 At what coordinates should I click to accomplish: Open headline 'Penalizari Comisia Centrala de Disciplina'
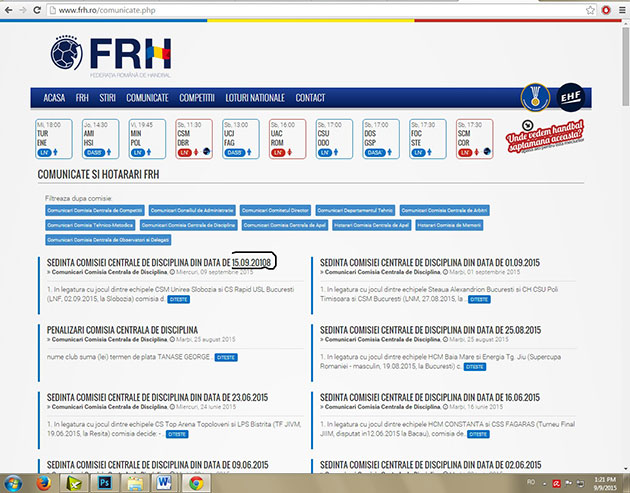pos(122,330)
